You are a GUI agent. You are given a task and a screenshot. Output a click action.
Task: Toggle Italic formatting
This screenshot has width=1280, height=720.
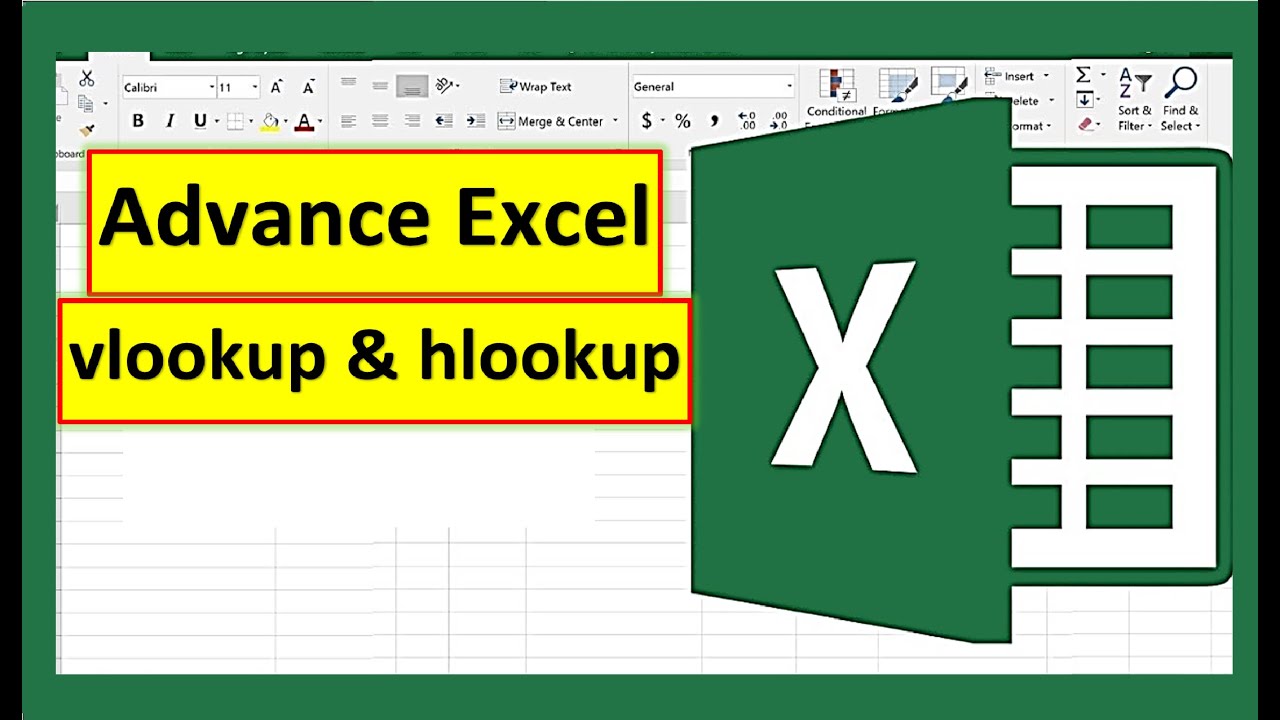coord(169,121)
